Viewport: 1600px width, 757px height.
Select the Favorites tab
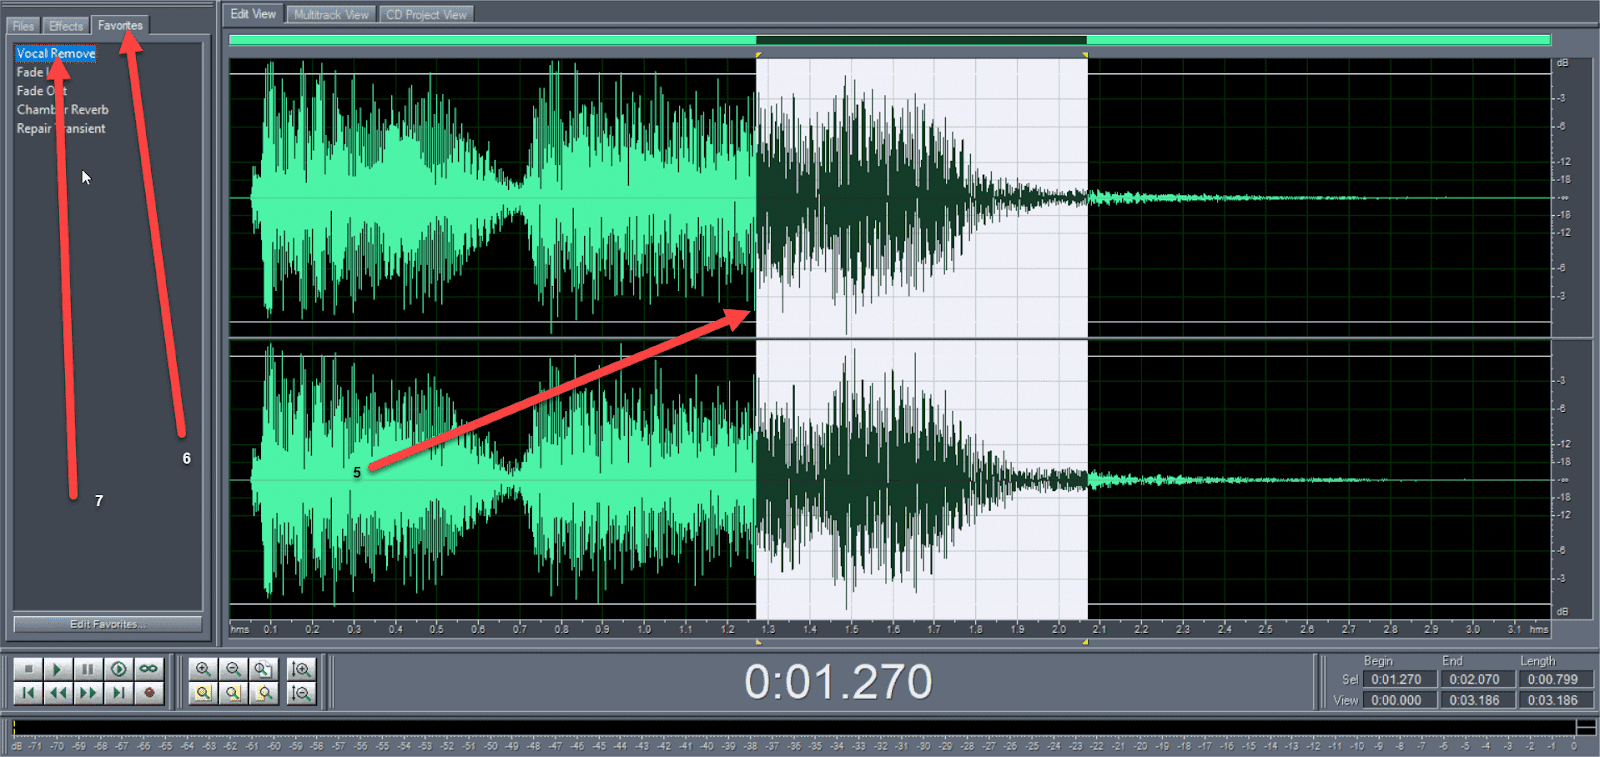120,25
